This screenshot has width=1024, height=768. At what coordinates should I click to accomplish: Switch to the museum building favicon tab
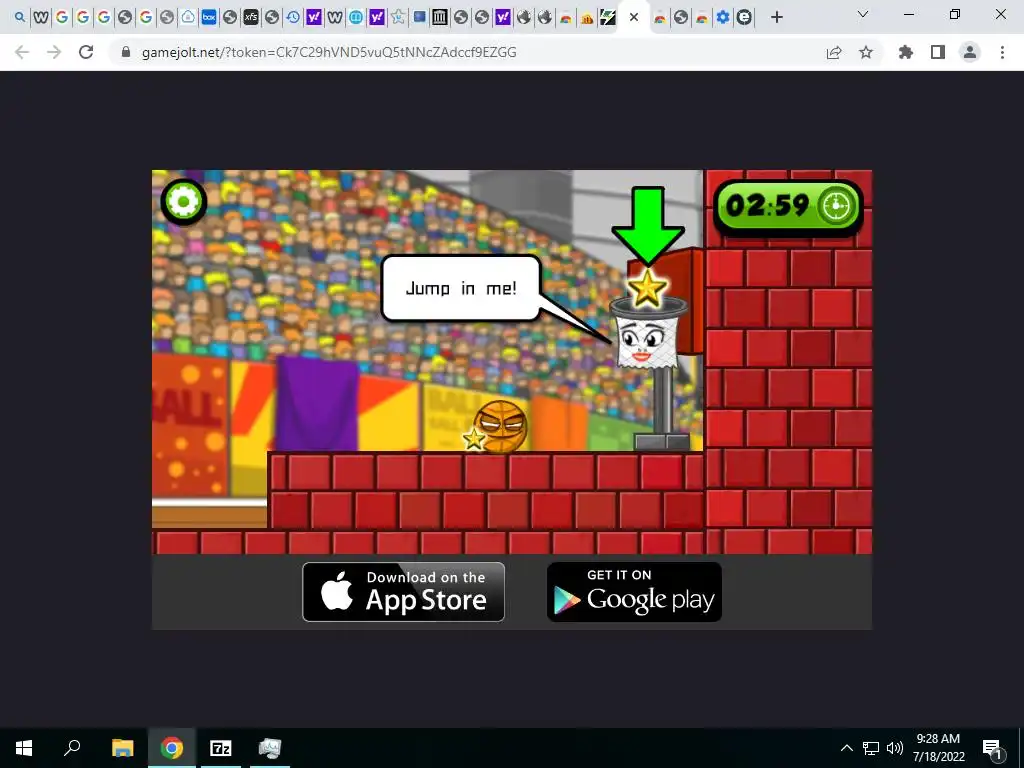pos(440,18)
